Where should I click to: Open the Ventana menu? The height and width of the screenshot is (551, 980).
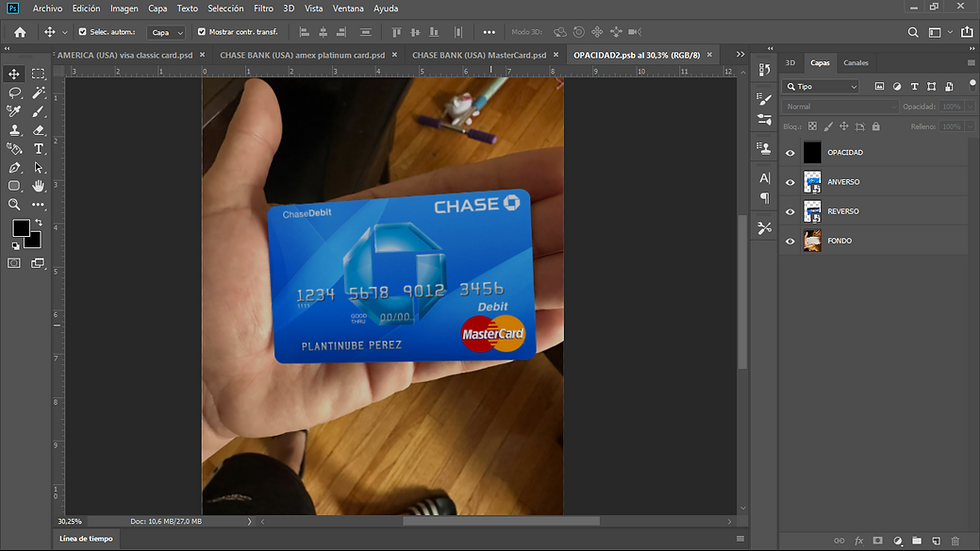[x=348, y=8]
